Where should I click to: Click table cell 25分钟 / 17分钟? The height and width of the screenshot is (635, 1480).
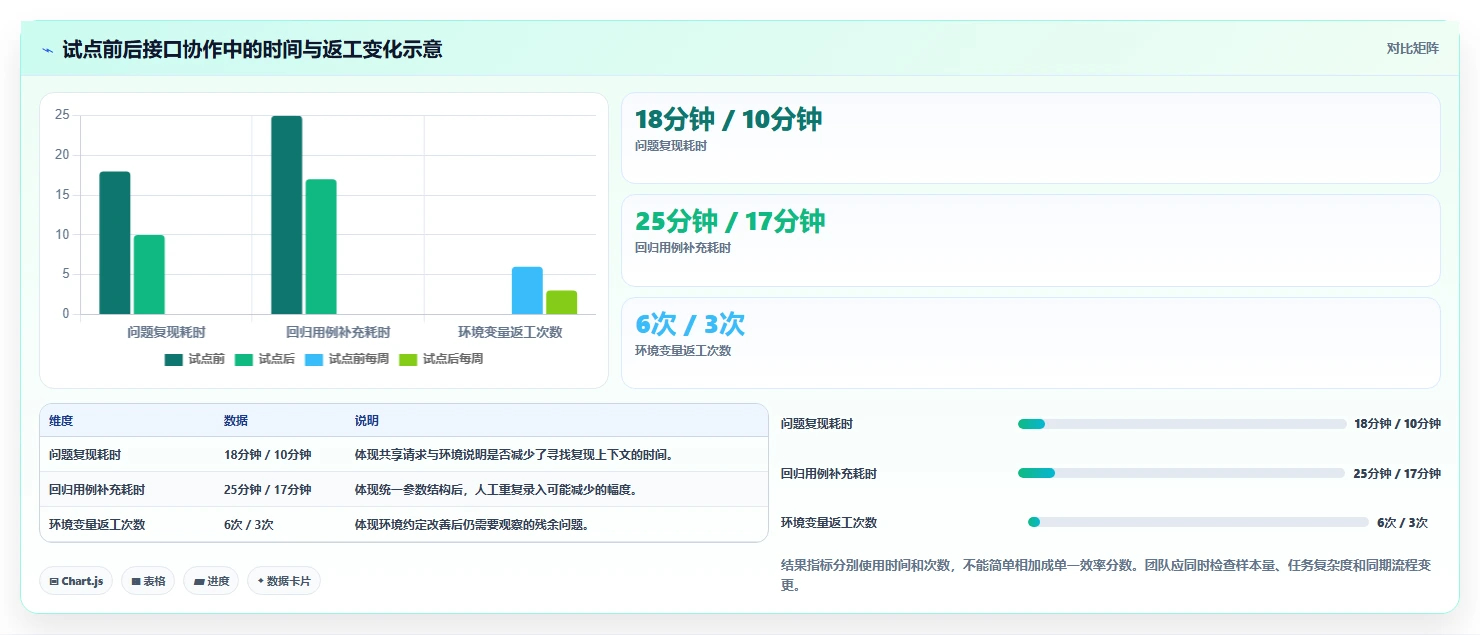click(x=267, y=490)
